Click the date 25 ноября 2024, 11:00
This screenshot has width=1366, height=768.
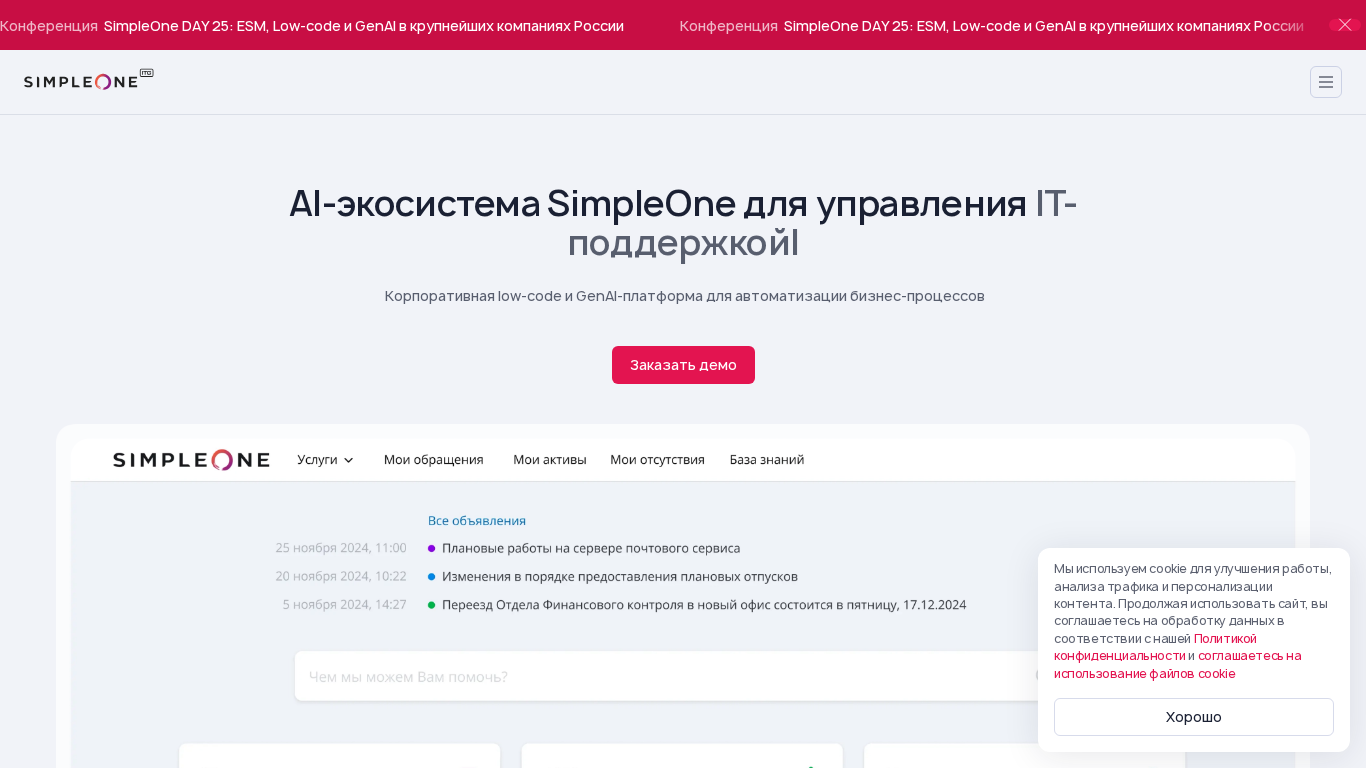341,548
